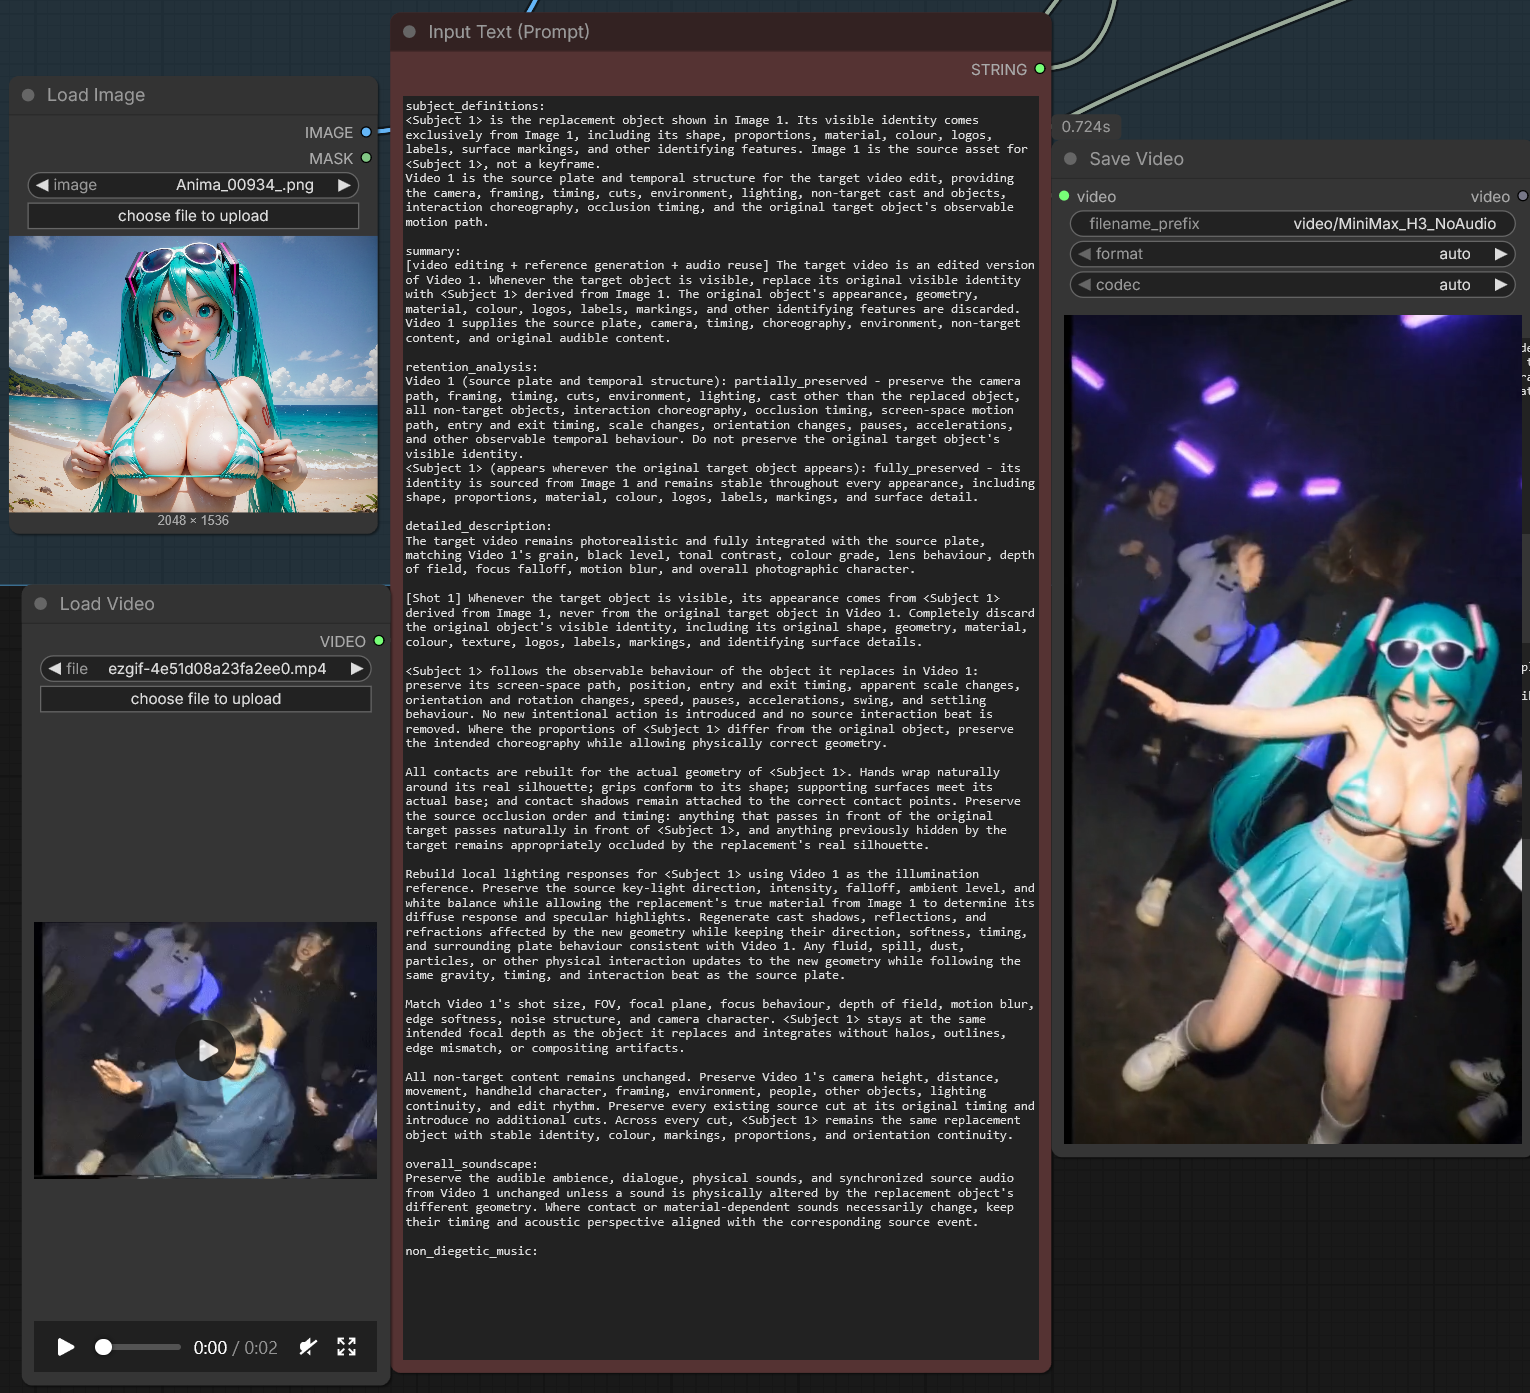1530x1393 pixels.
Task: Click the 0:00 / 0:02 video time display
Action: point(236,1348)
